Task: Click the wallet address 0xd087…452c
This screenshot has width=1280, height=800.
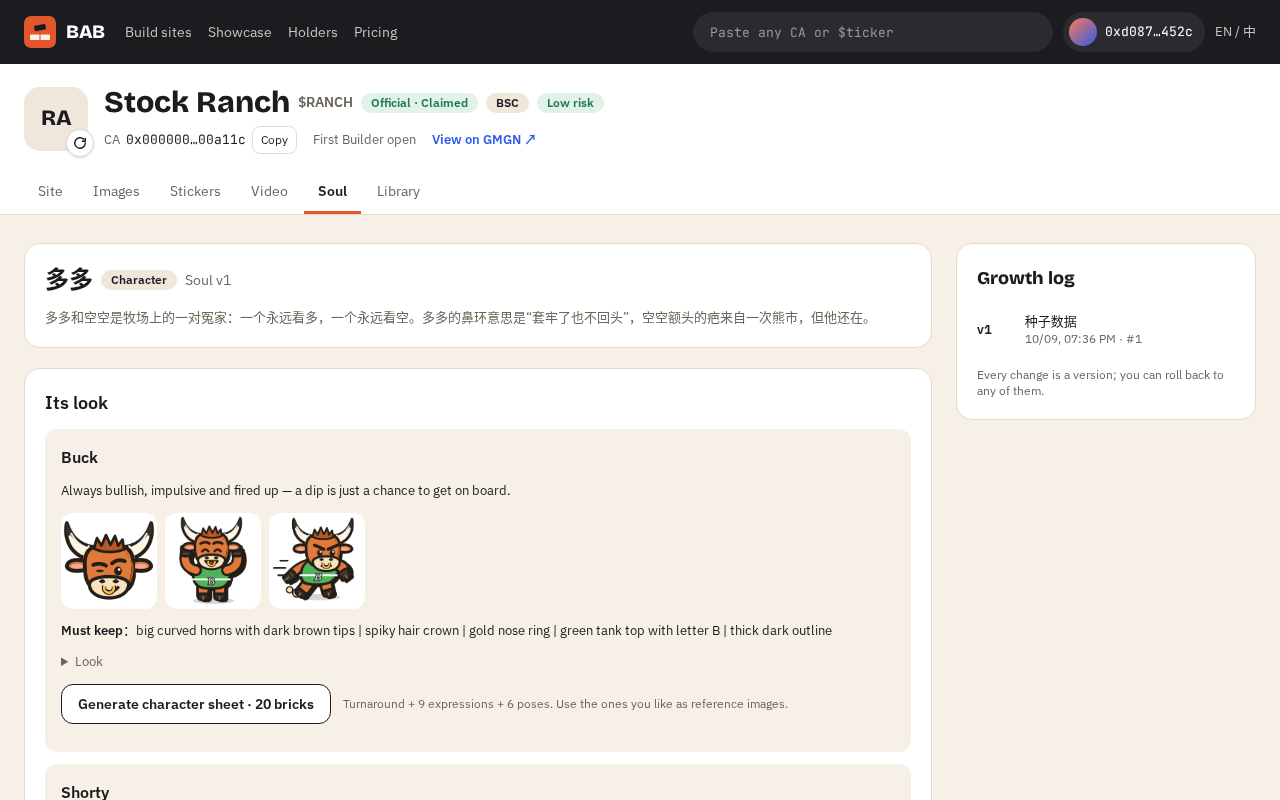Action: click(1148, 32)
